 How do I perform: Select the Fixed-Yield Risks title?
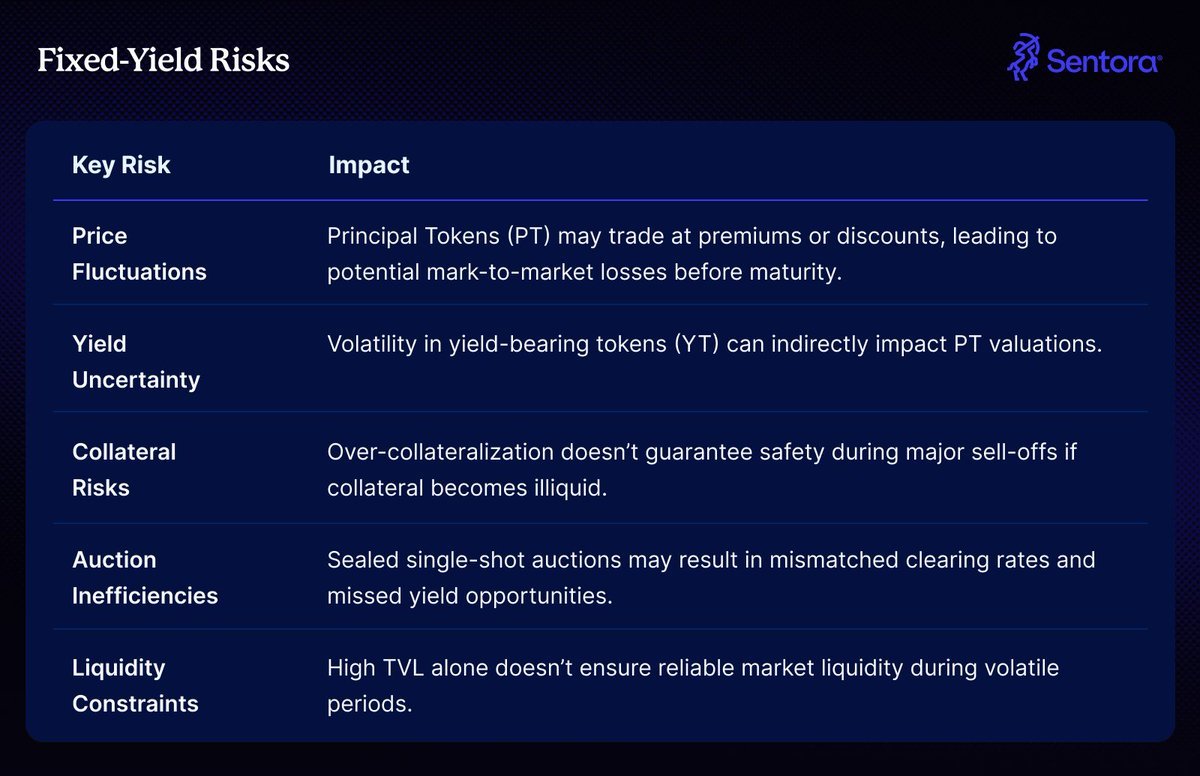[x=163, y=61]
